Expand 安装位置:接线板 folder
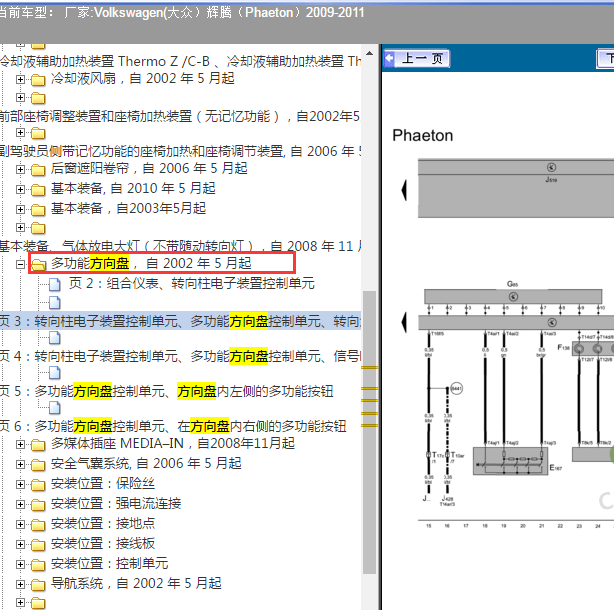Image resolution: width=614 pixels, height=610 pixels. click(20, 544)
